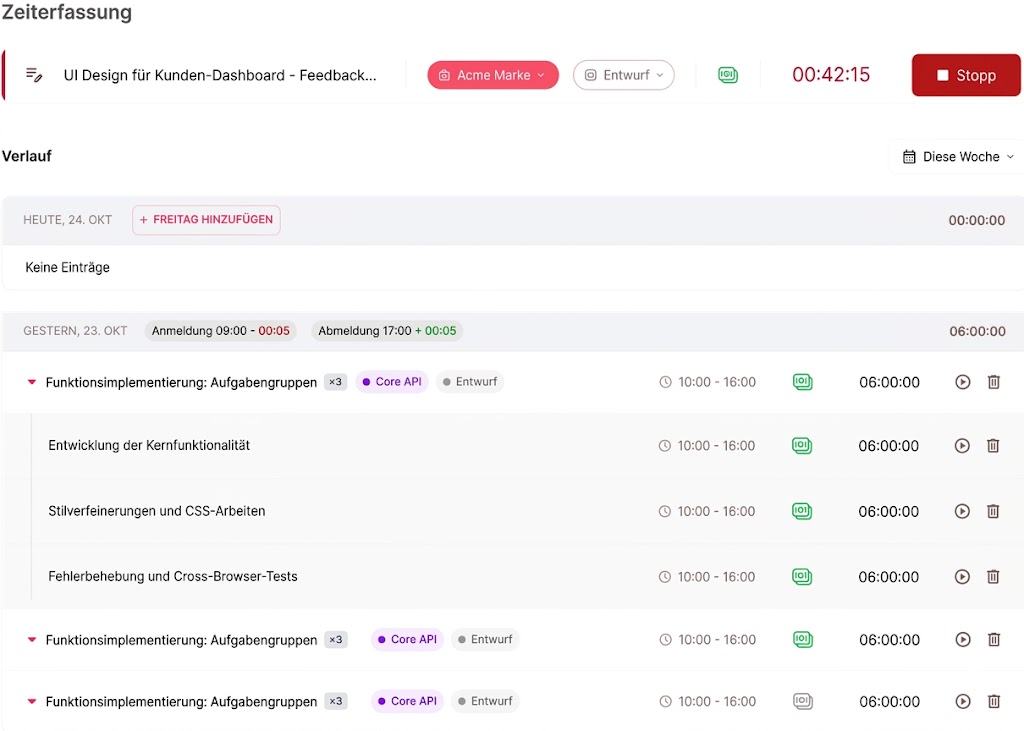This screenshot has width=1024, height=731.
Task: Enable the gray billable icon on bottom Aufgabengruppen group
Action: pos(803,701)
